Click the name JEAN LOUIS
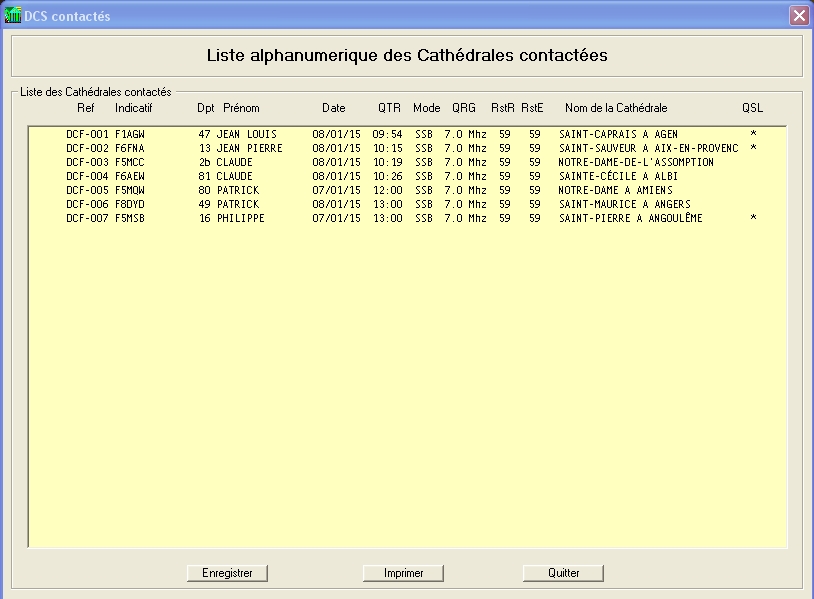The height and width of the screenshot is (599, 814). pos(247,134)
